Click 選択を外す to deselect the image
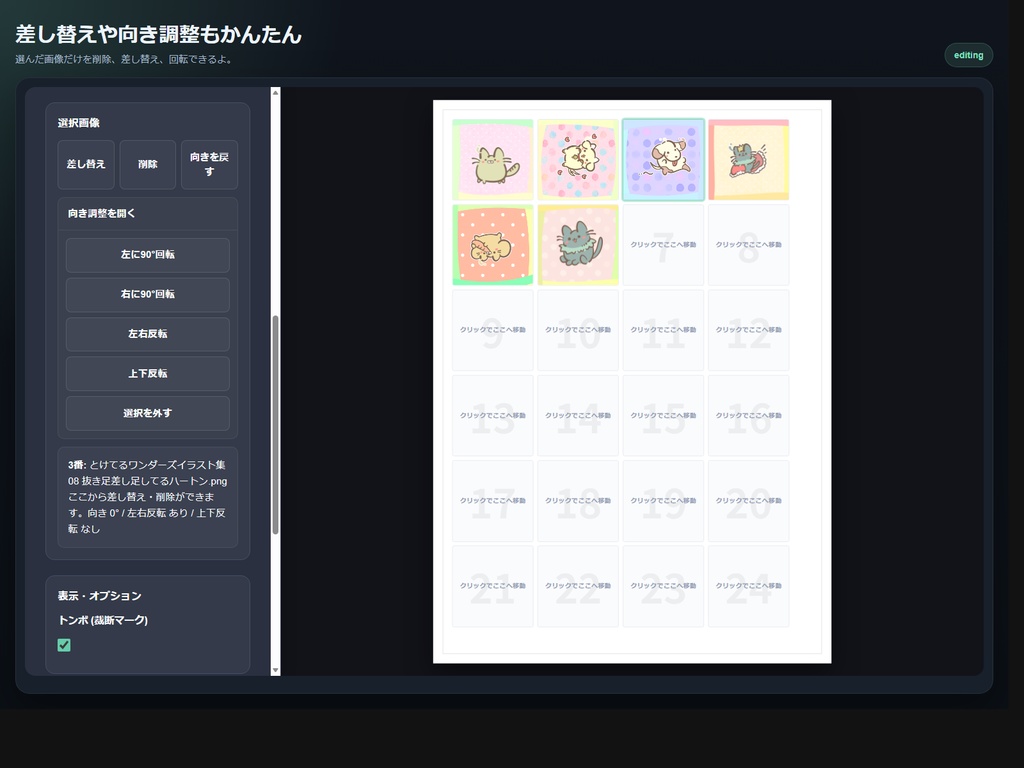The width and height of the screenshot is (1024, 768). (147, 412)
